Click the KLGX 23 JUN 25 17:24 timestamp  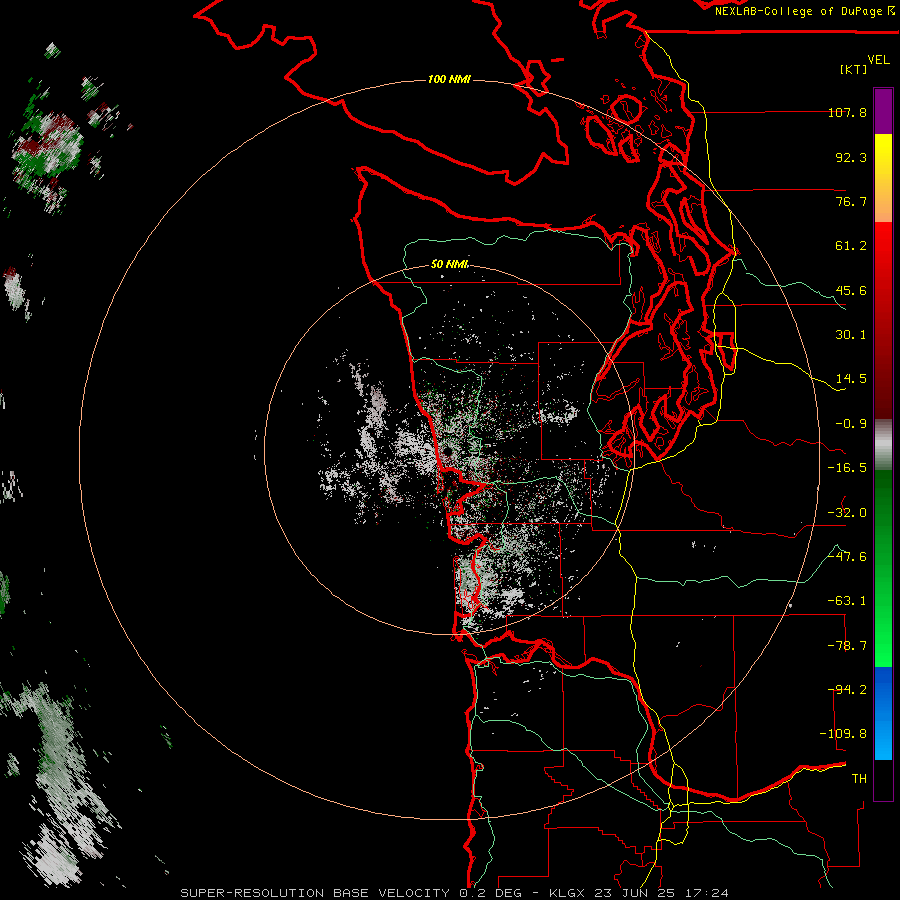click(639, 893)
